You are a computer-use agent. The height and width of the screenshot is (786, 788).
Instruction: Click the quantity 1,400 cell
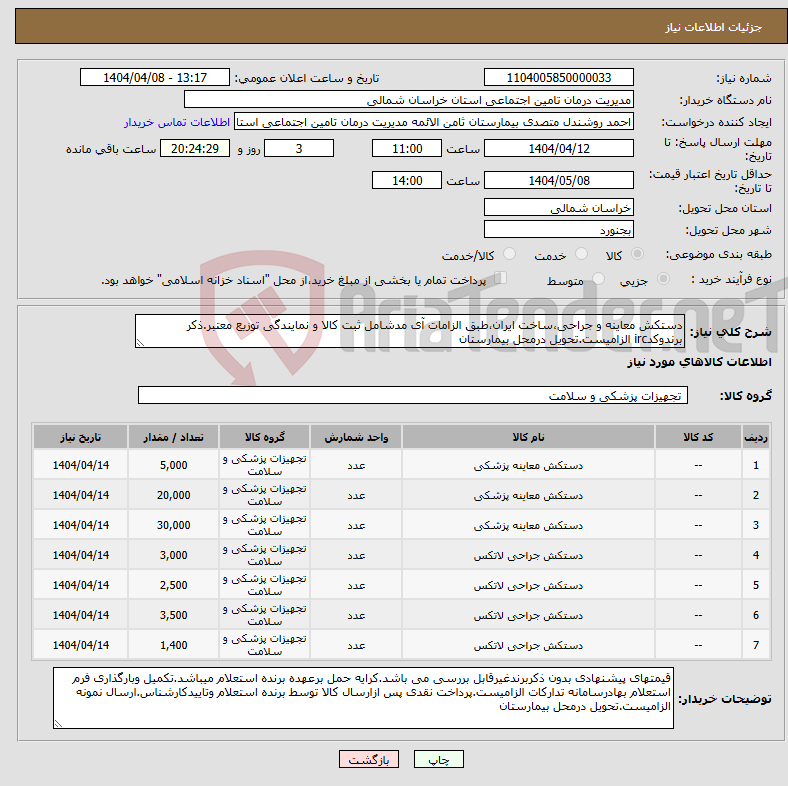coord(173,645)
